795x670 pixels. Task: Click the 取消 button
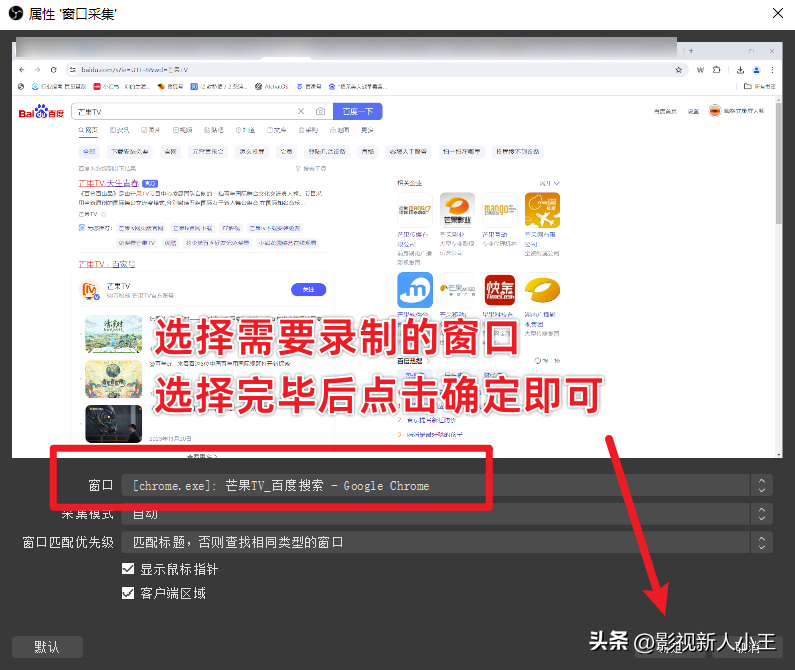(748, 647)
